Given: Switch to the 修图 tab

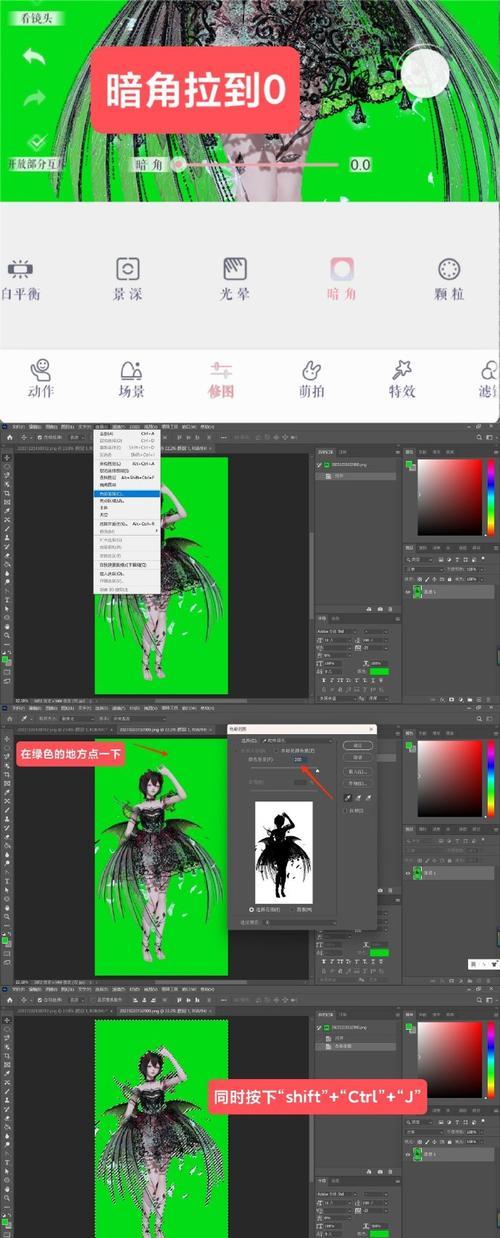Looking at the screenshot, I should (x=222, y=378).
